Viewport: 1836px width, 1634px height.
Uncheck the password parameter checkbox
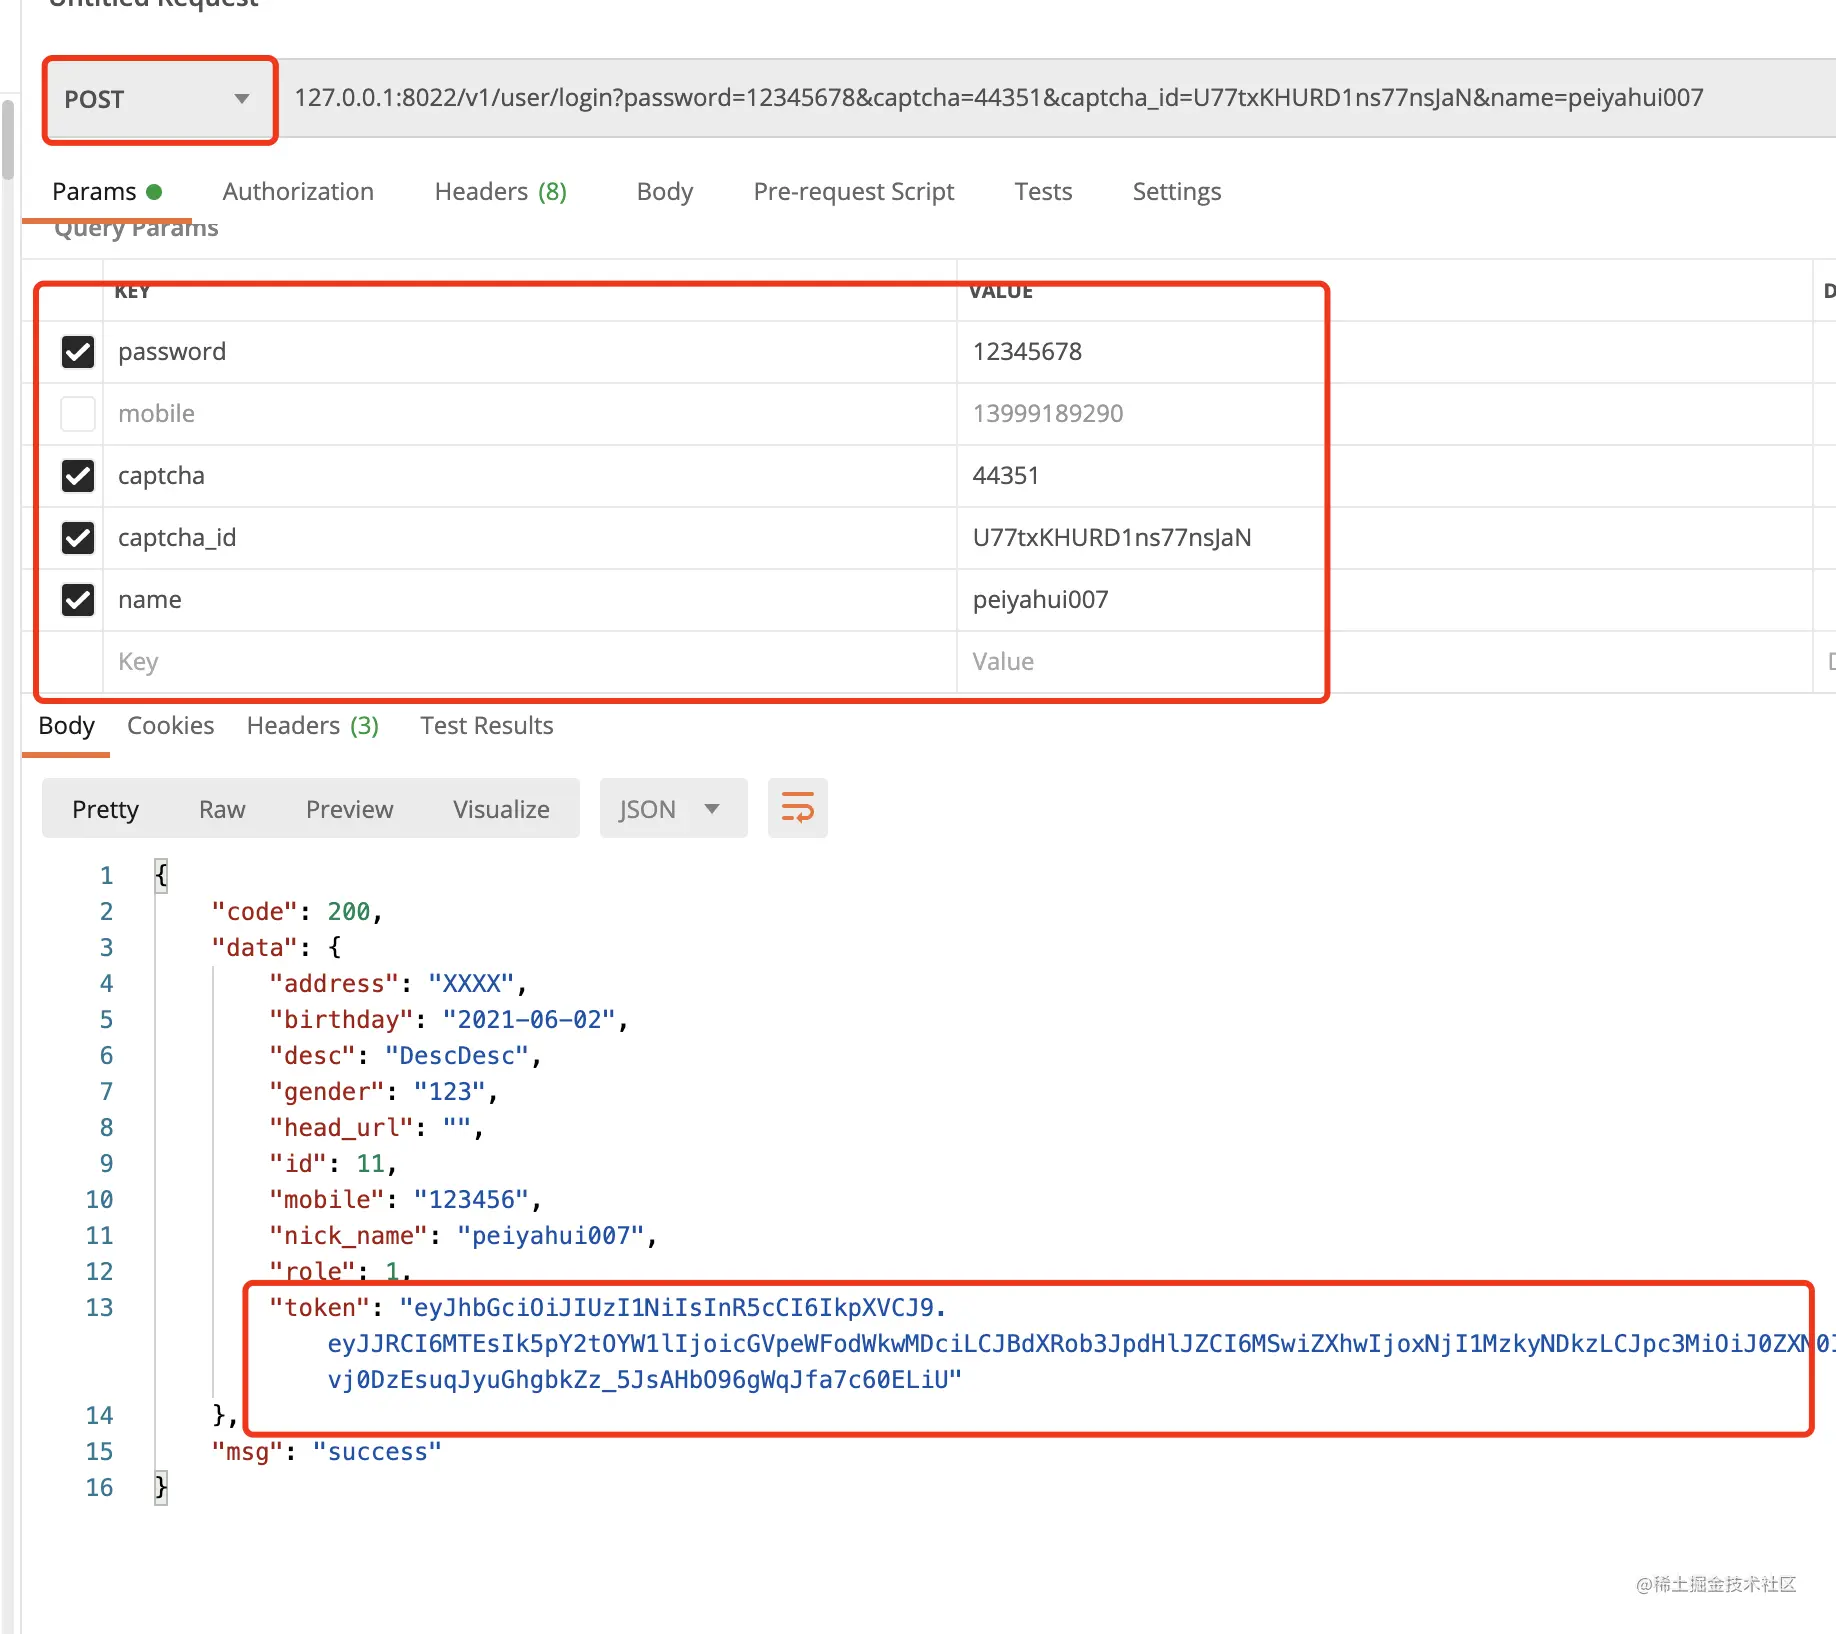tap(78, 352)
